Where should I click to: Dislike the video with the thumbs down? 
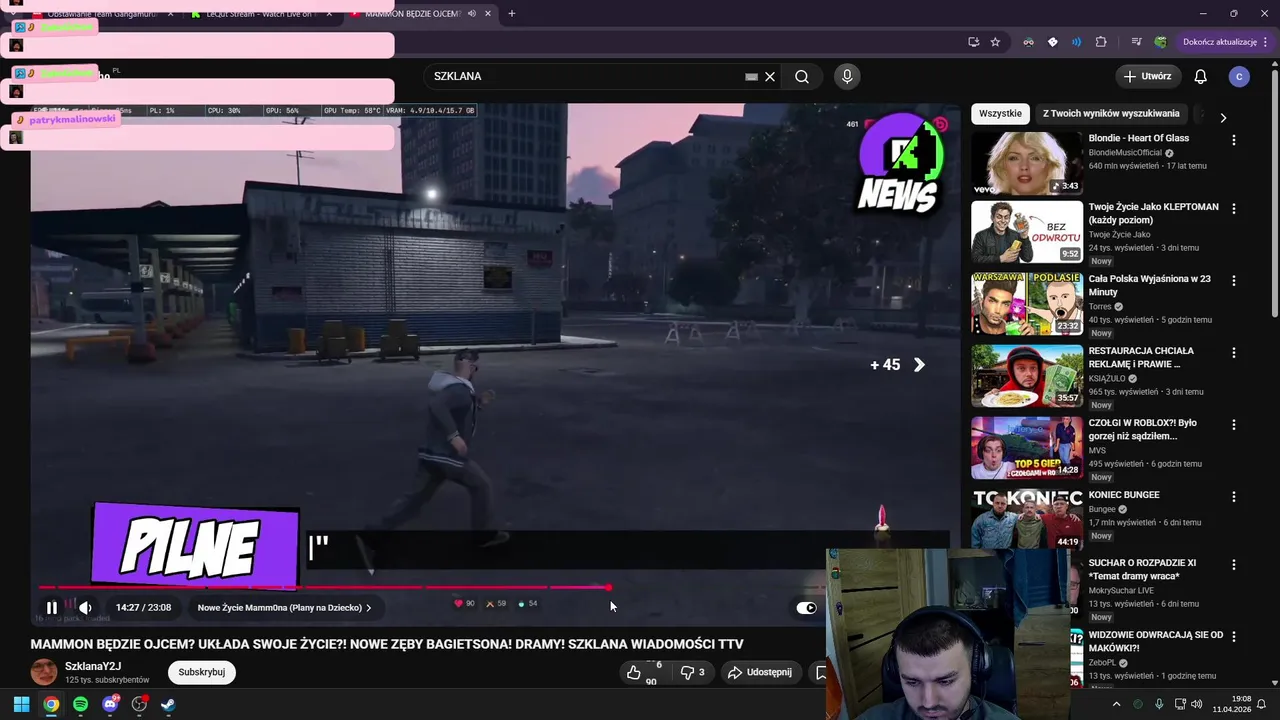(x=693, y=672)
